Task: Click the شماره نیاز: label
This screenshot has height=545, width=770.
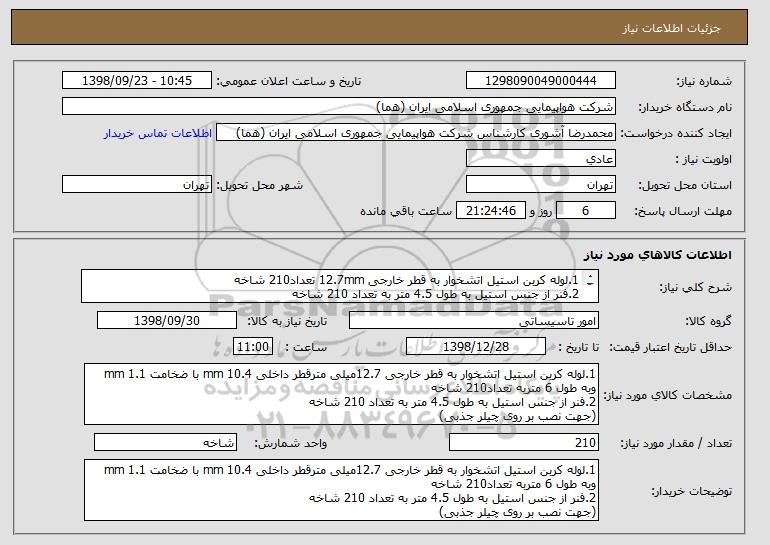Action: click(x=704, y=81)
